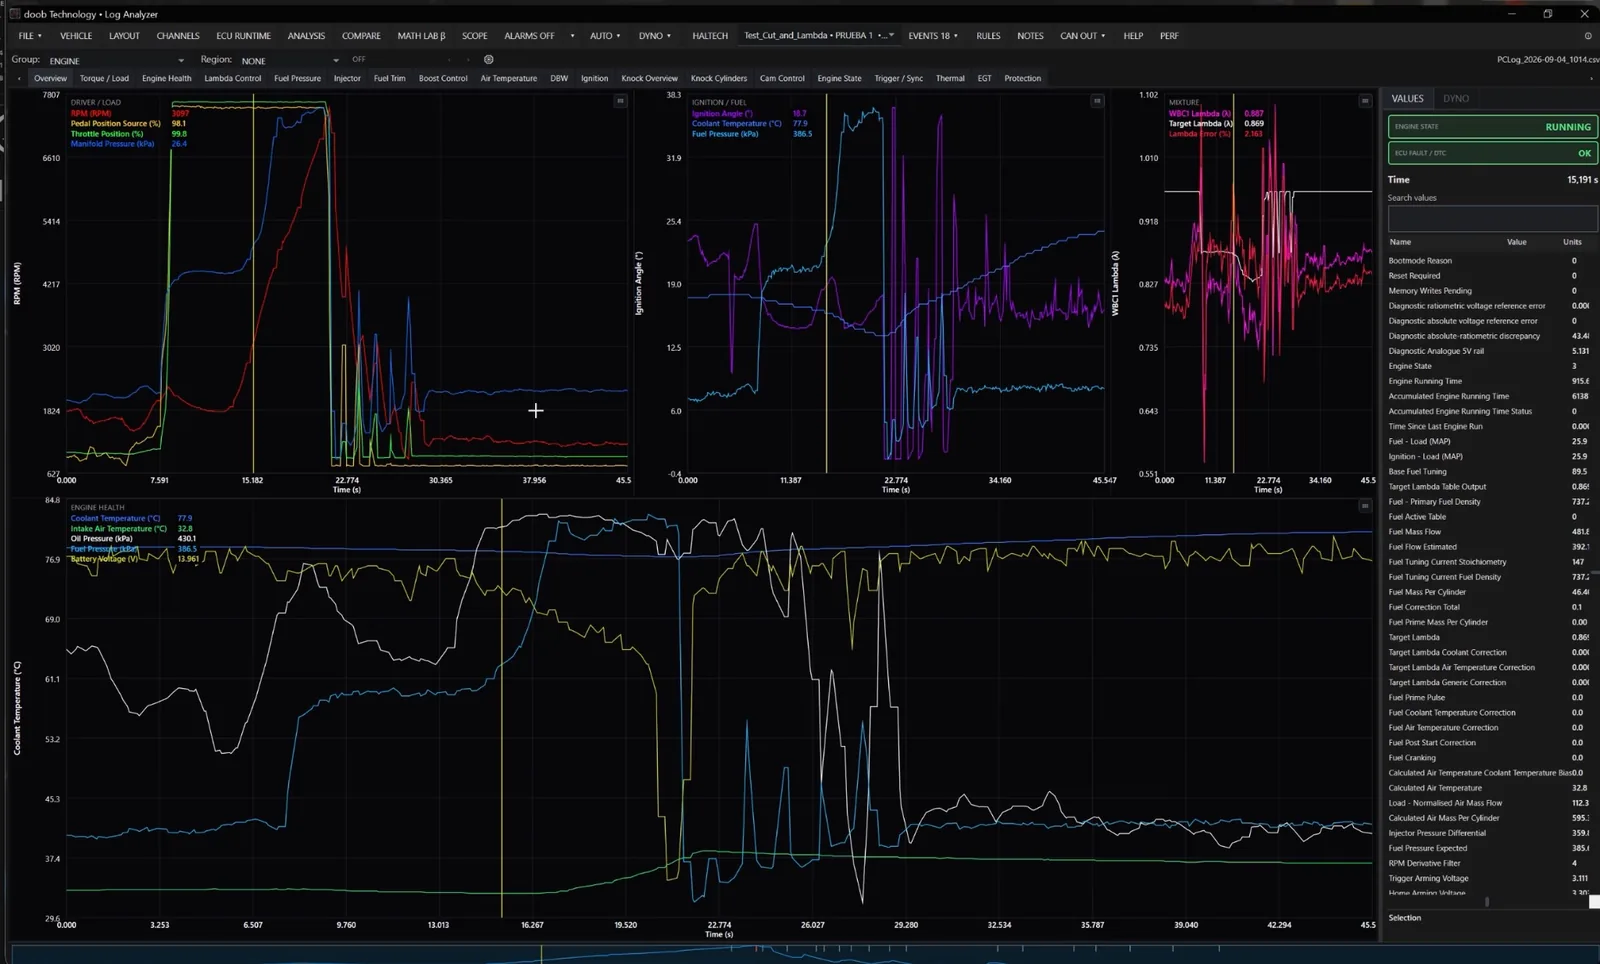Open the MATH LAB β menu
The width and height of the screenshot is (1600, 964).
(x=421, y=36)
